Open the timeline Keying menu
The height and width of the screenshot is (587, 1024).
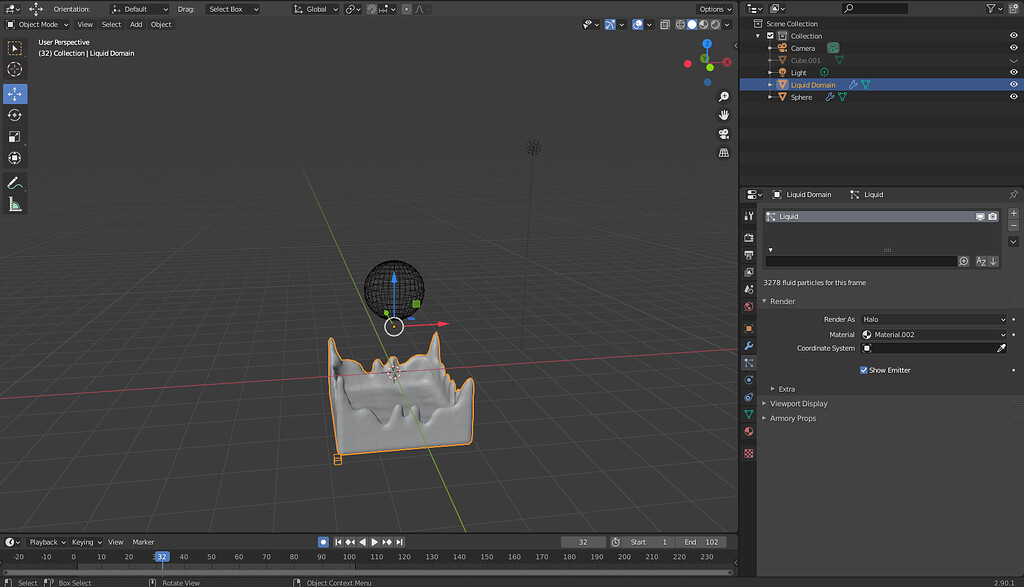tap(86, 543)
